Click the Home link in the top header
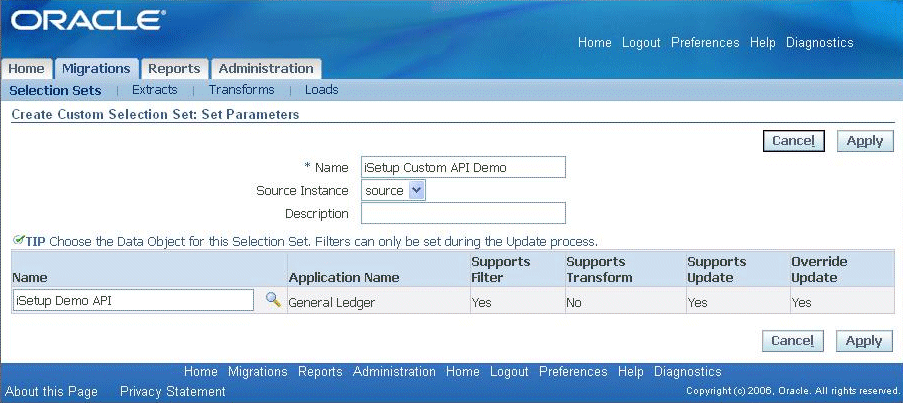This screenshot has width=903, height=403. [595, 43]
